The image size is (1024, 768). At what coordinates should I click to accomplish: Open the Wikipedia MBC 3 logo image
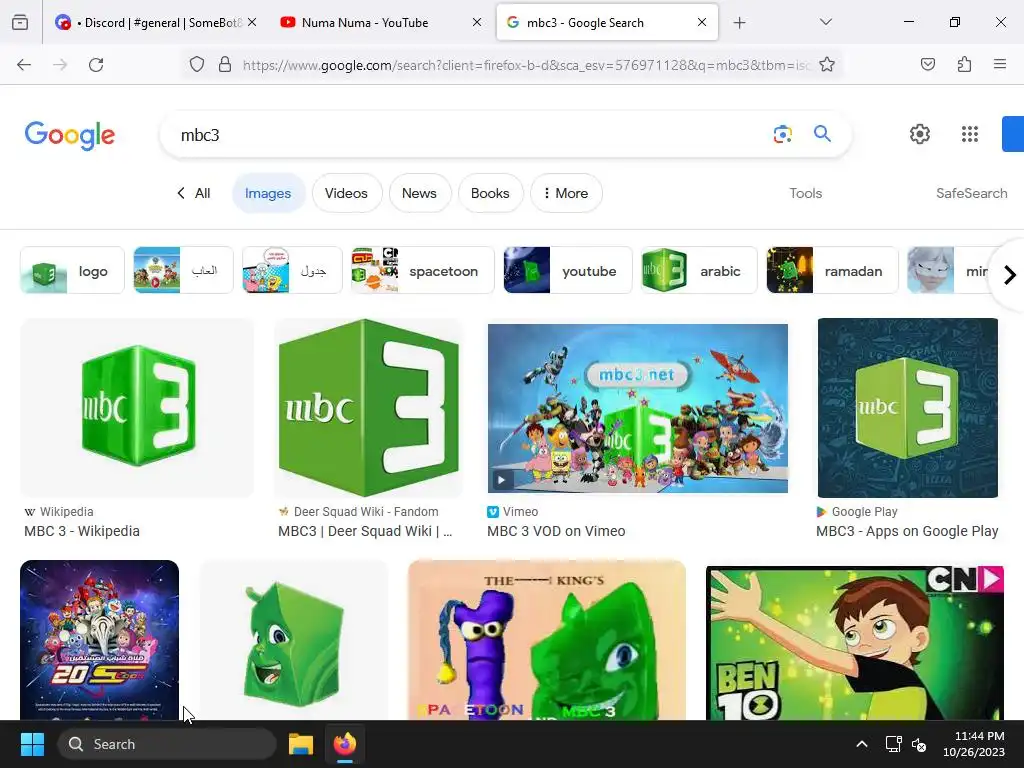pos(137,408)
